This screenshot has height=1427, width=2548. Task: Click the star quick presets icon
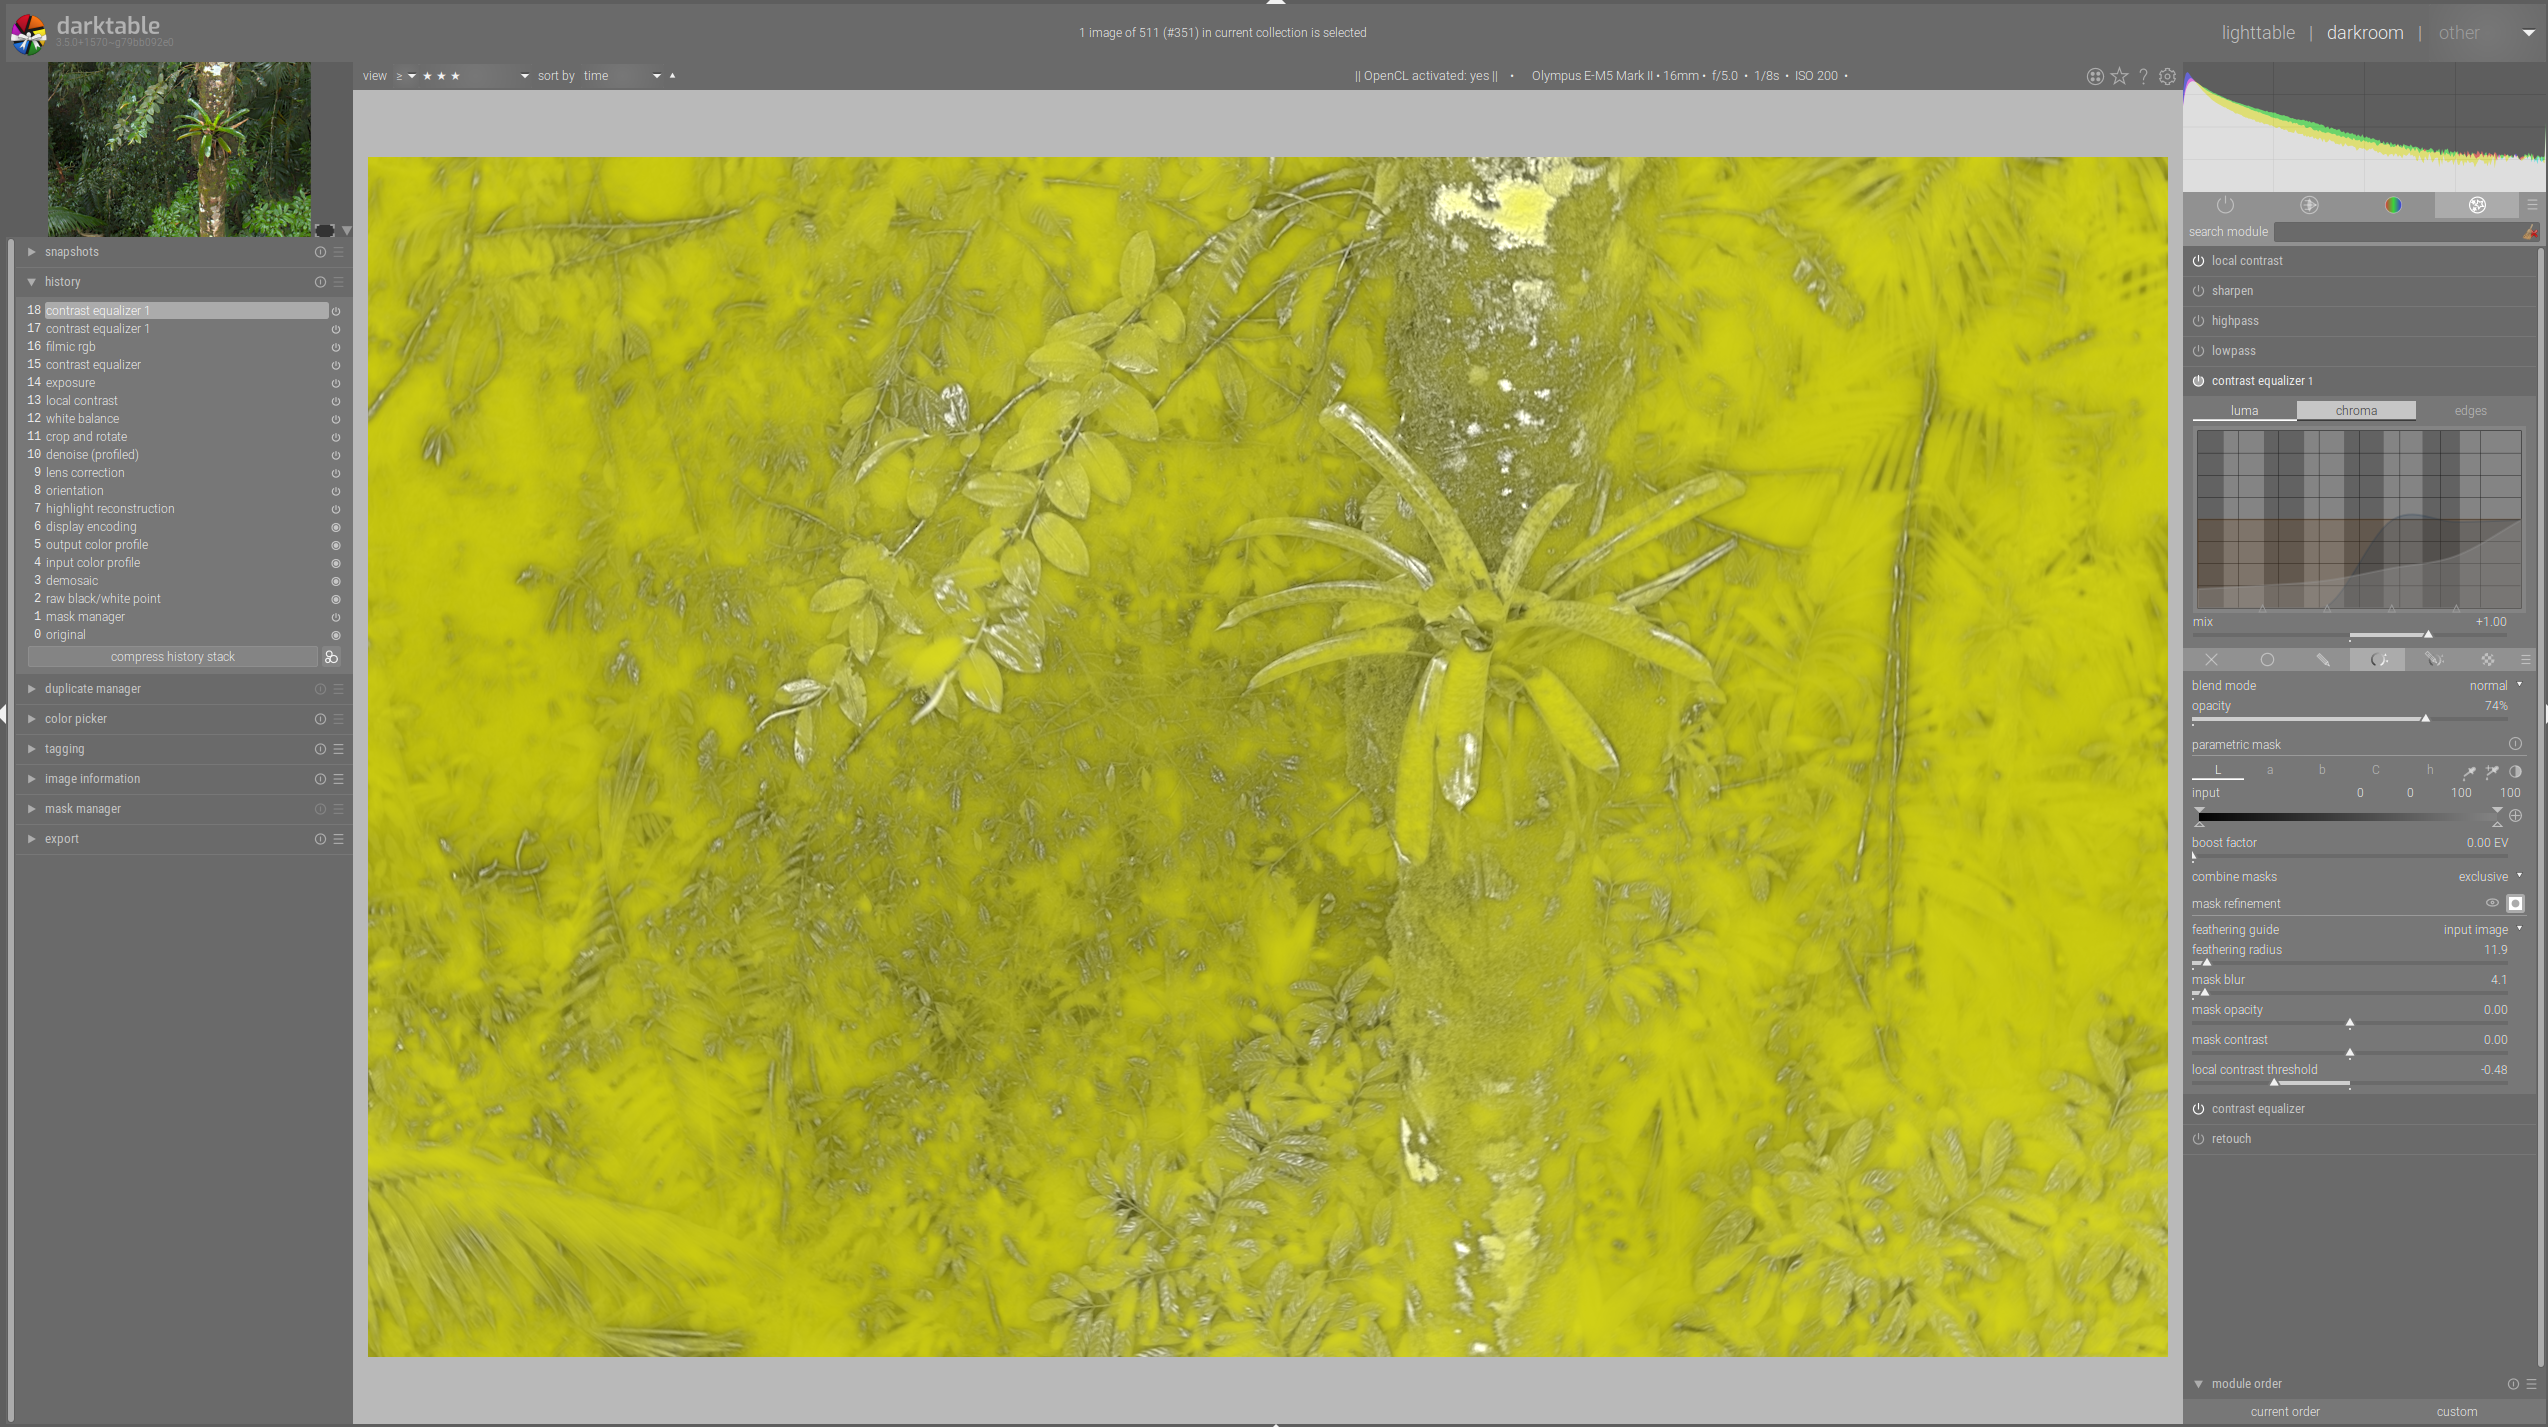pos(2119,76)
